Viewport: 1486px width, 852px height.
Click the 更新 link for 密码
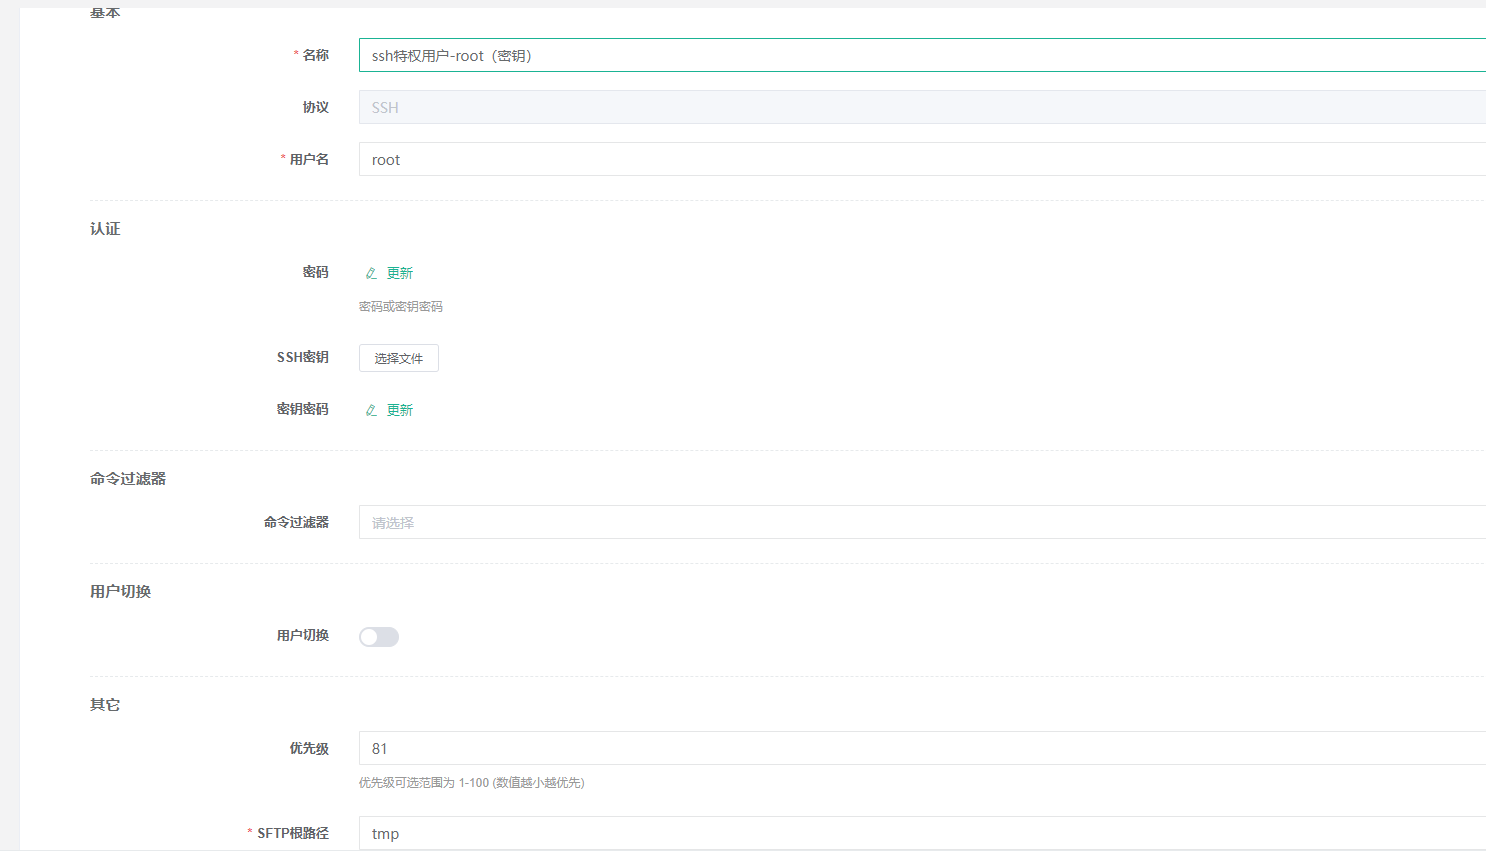pyautogui.click(x=400, y=273)
